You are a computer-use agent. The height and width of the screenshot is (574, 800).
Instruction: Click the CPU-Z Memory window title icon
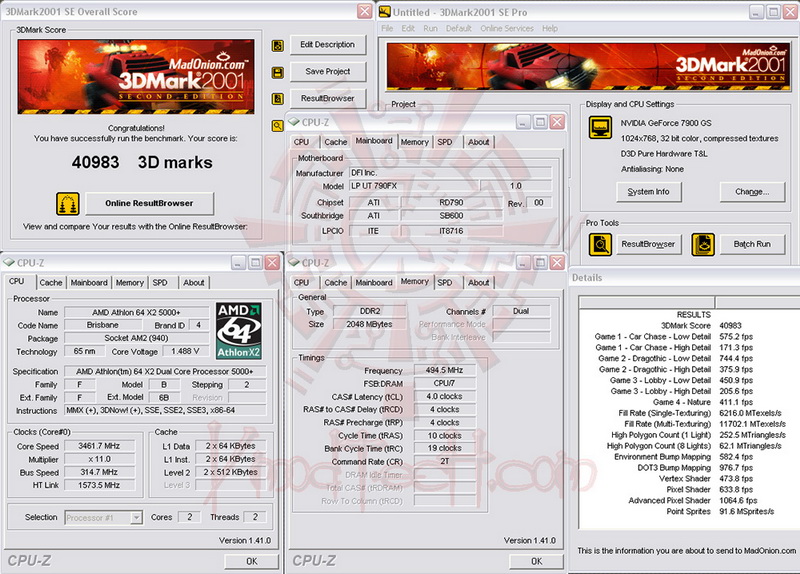(x=293, y=263)
